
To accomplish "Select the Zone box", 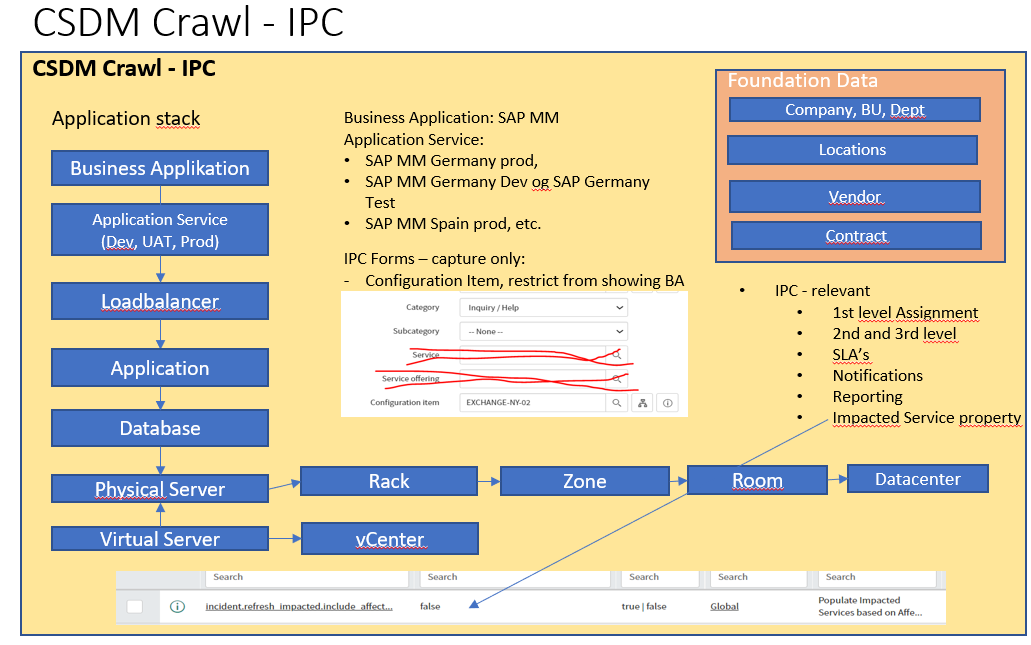I will (585, 481).
